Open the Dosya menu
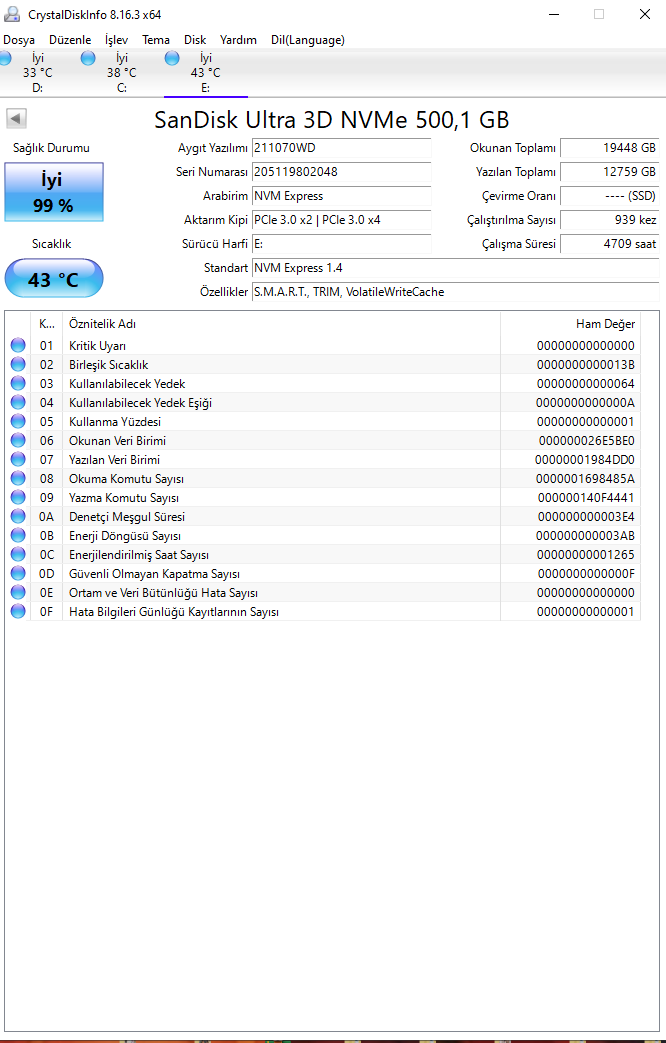This screenshot has height=1043, width=666. coord(19,40)
